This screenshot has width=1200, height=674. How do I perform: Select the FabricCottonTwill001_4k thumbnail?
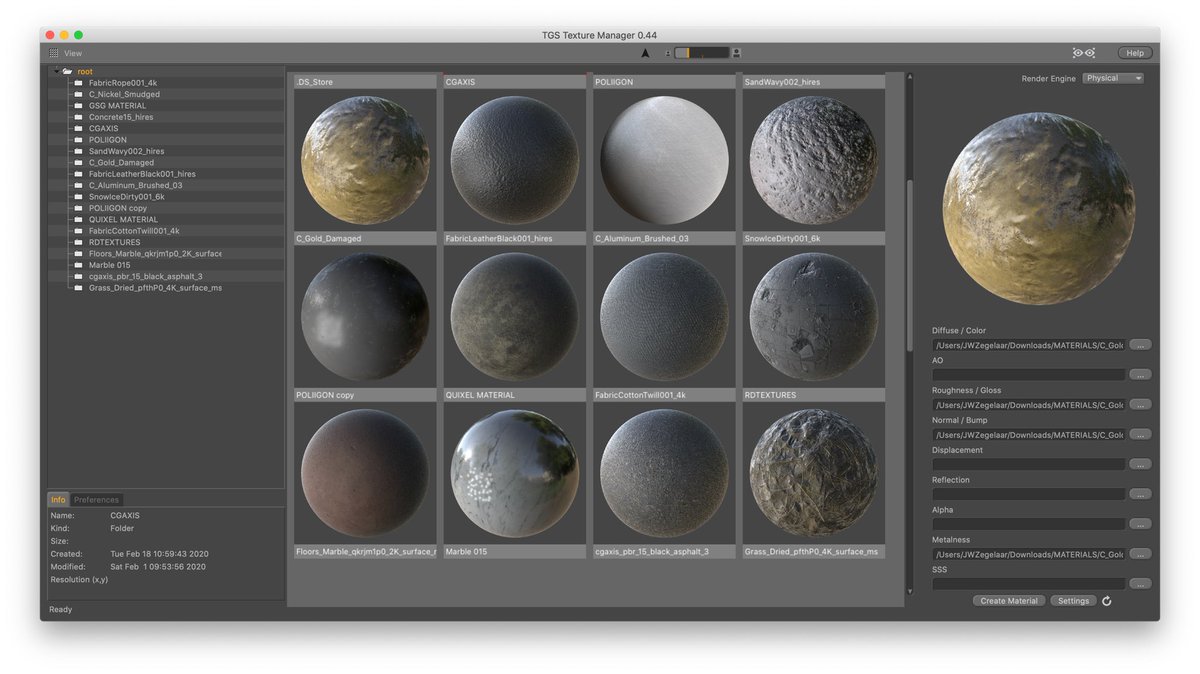[664, 472]
